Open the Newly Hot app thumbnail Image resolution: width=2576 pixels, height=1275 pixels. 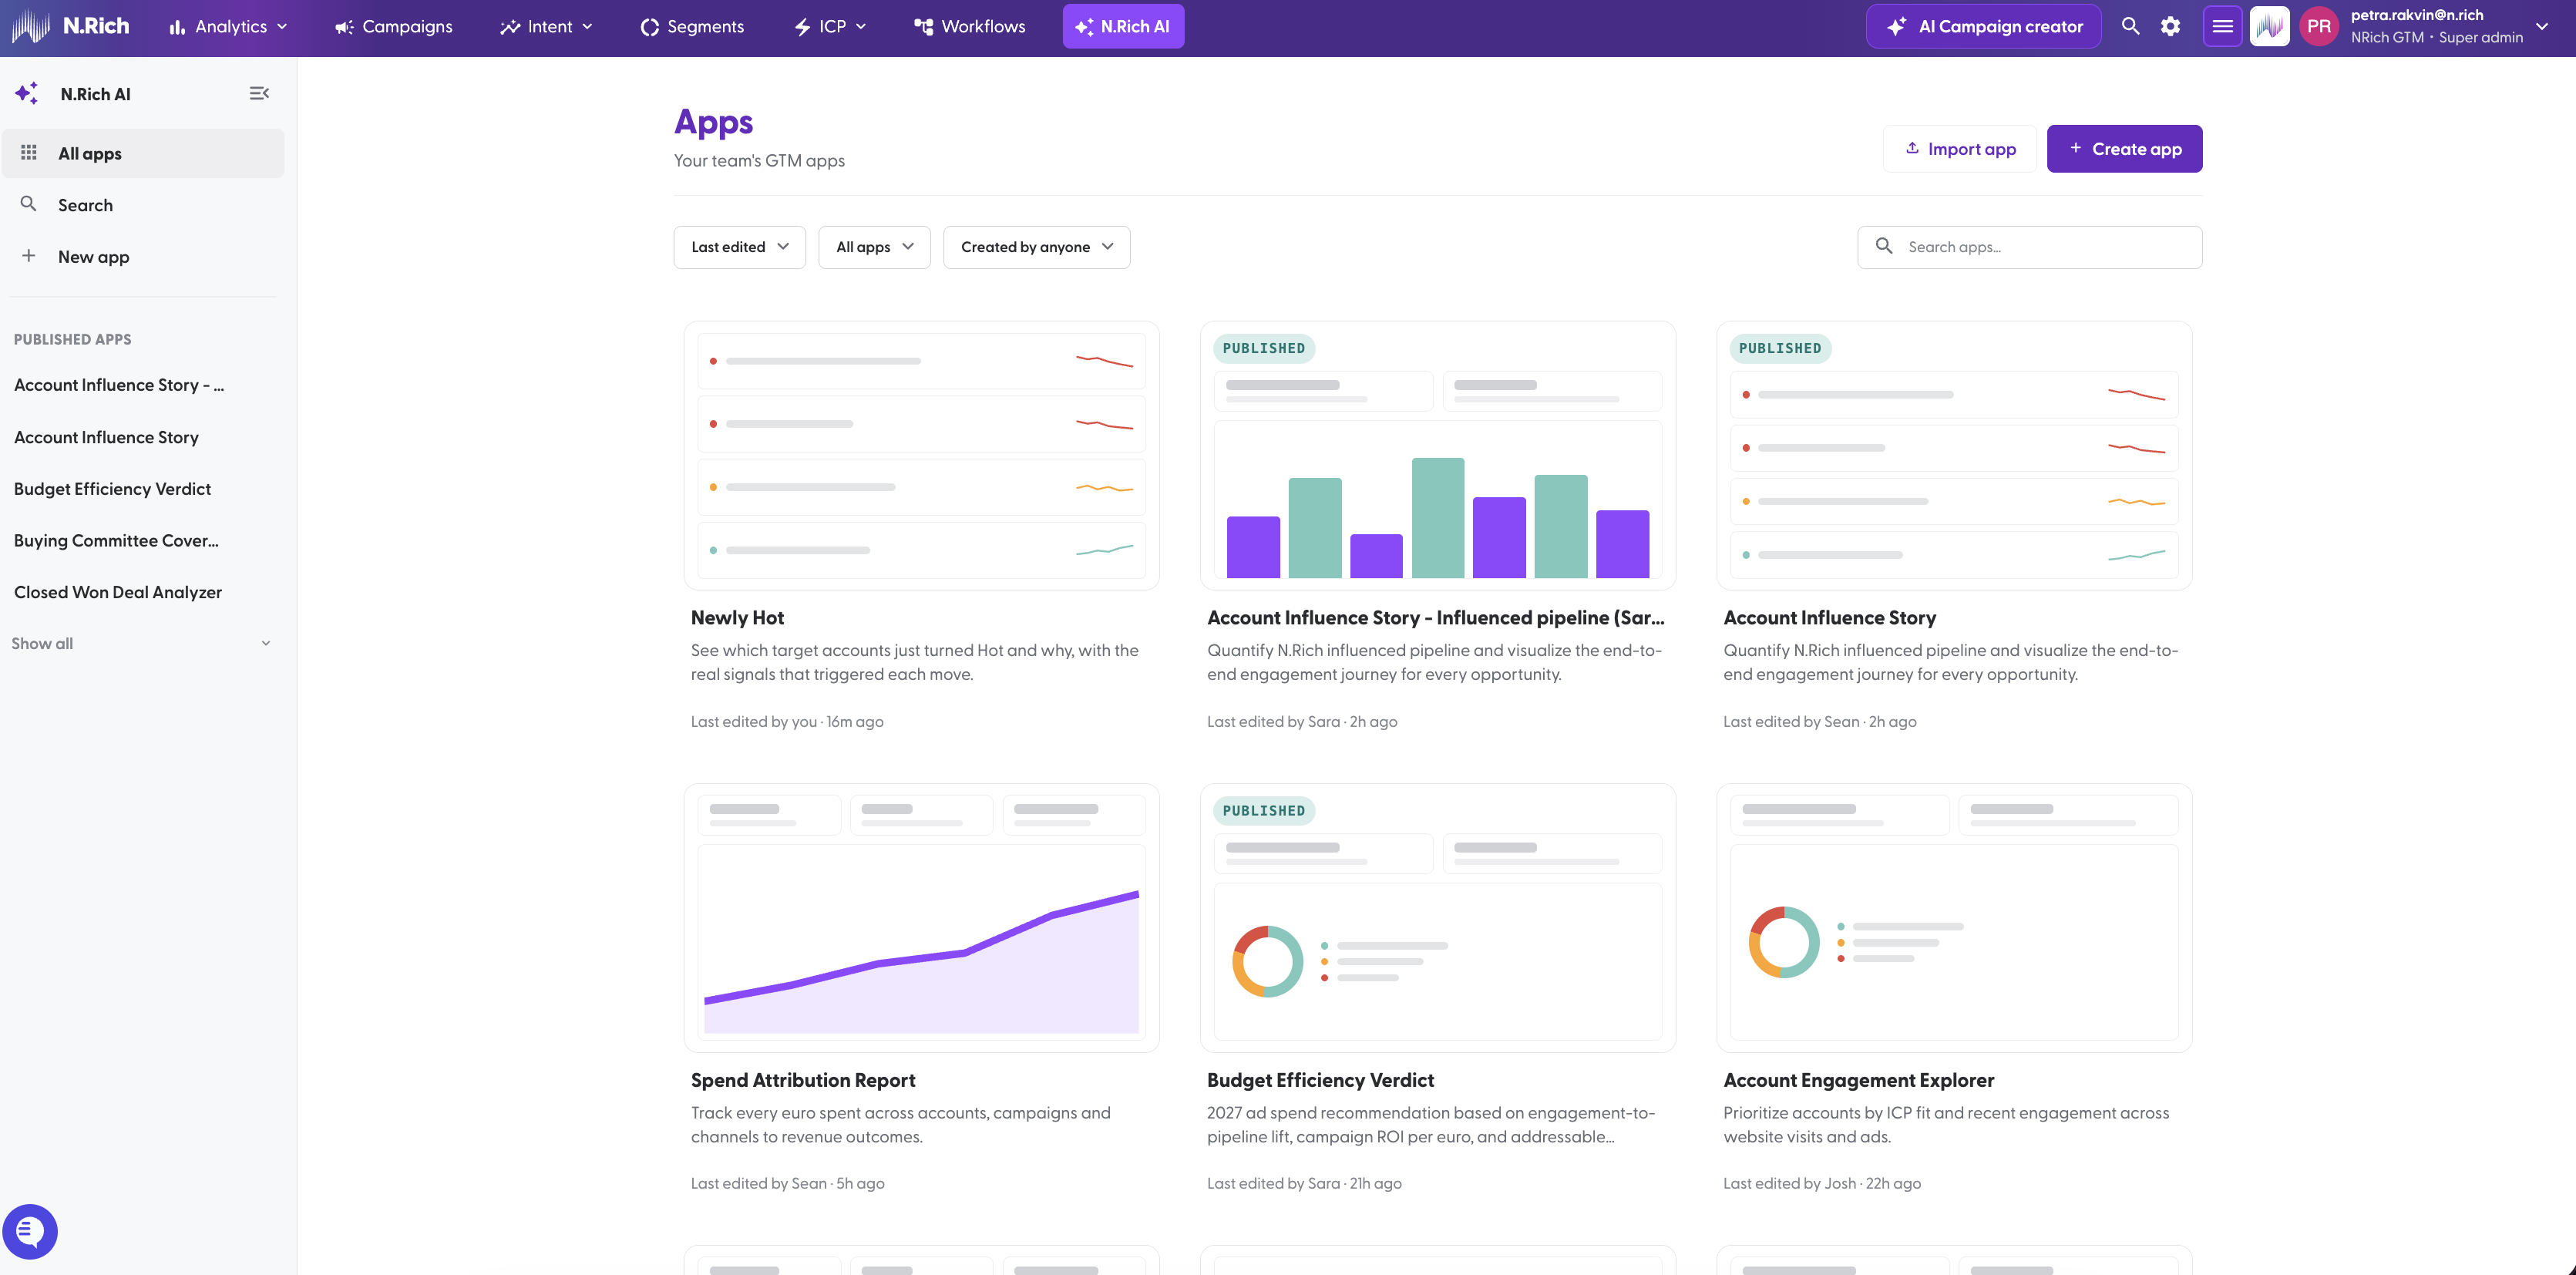click(x=921, y=455)
